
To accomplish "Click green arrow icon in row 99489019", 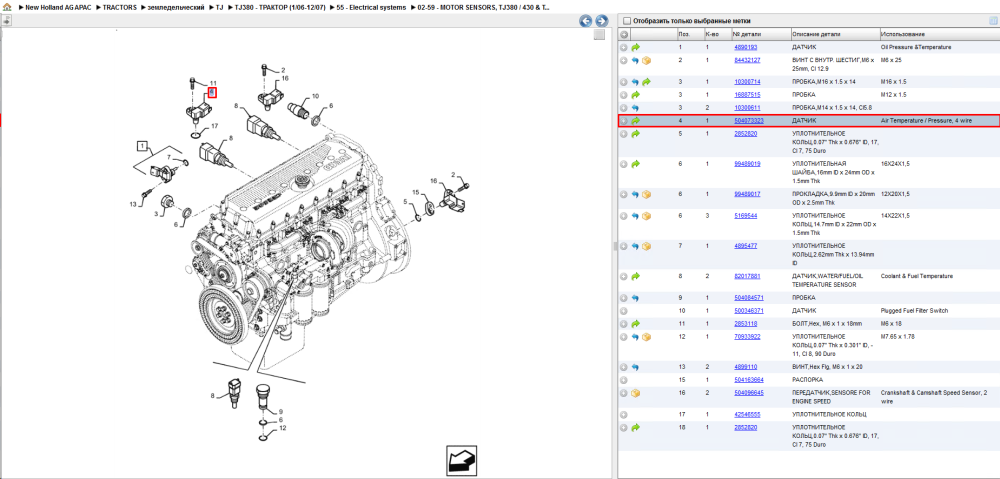I will [636, 165].
